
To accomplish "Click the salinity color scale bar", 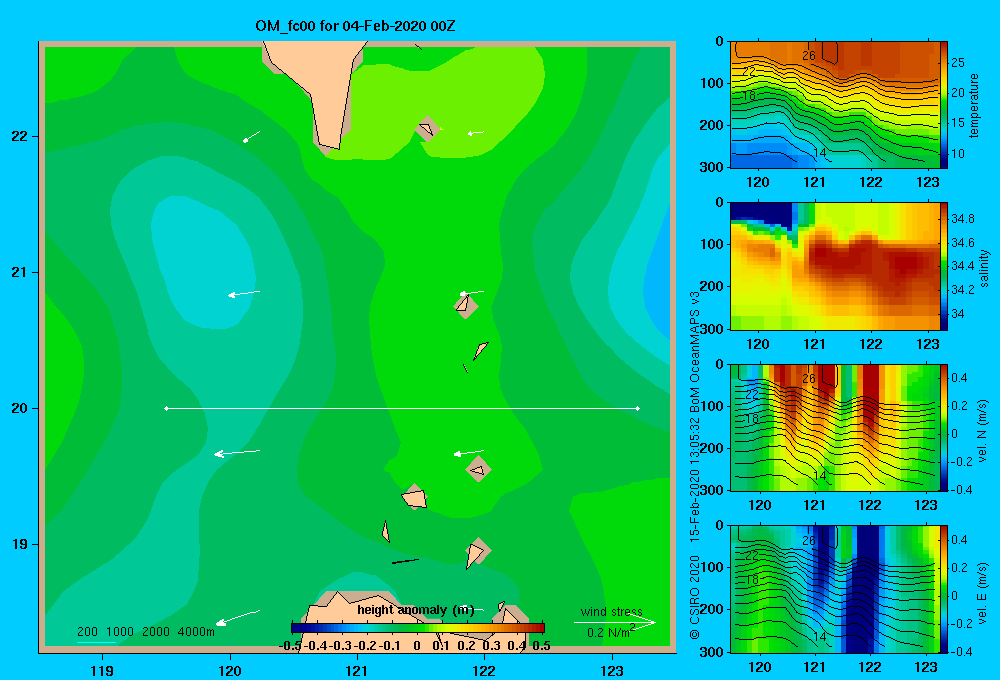I will pyautogui.click(x=944, y=266).
